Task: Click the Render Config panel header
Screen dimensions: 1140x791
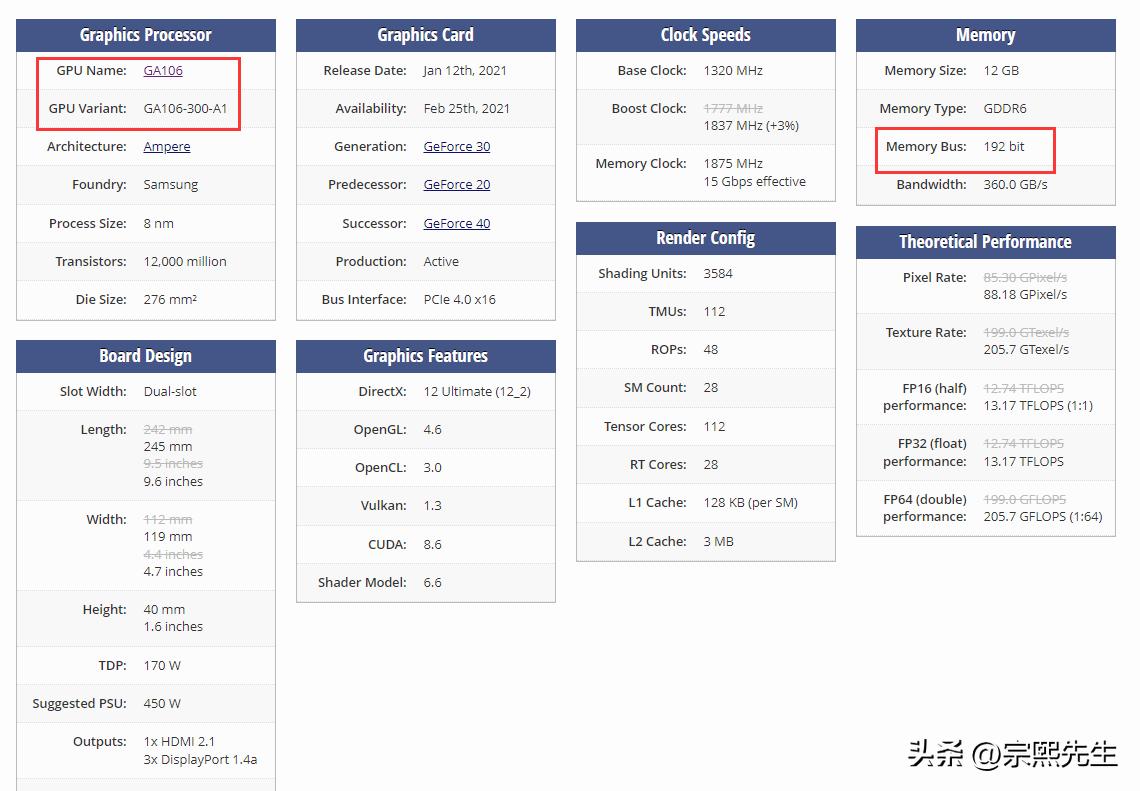Action: 705,237
